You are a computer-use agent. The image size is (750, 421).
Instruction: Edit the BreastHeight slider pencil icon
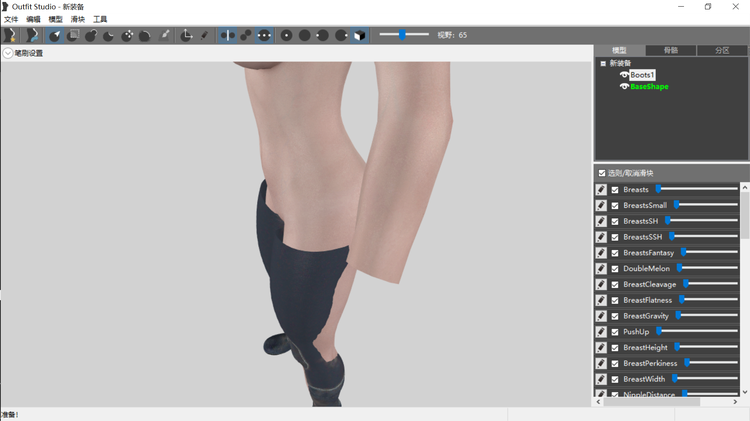pos(601,348)
